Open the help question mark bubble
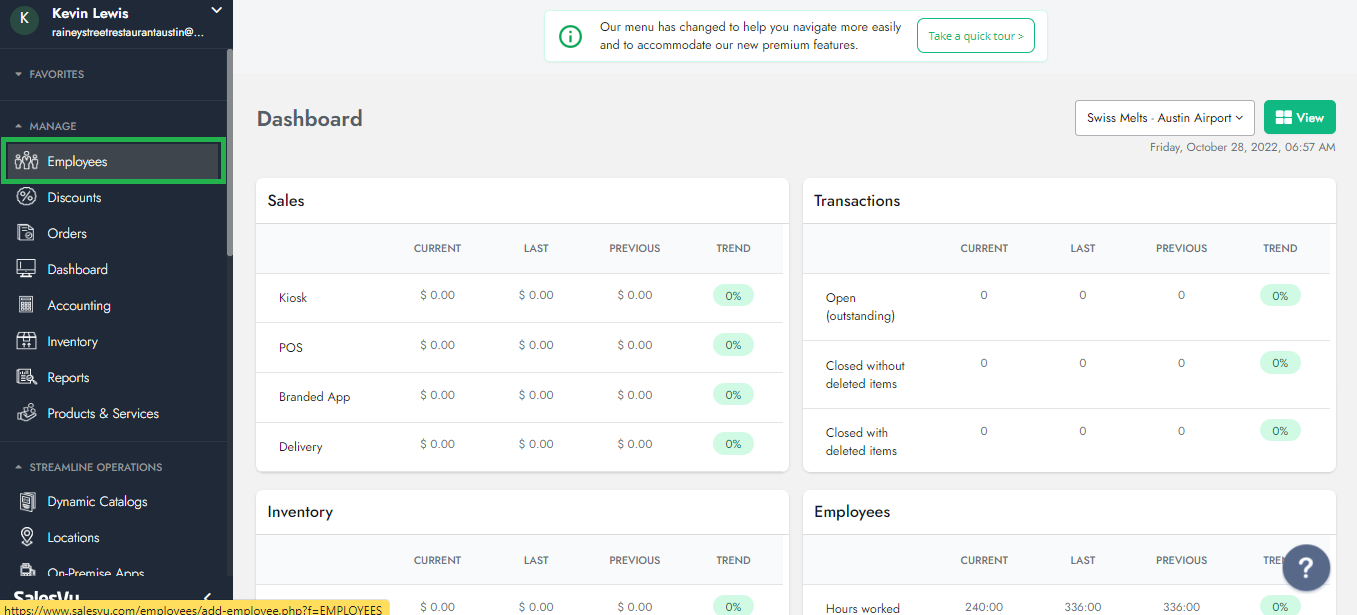Screen dimensions: 1357x615 coord(1306,567)
